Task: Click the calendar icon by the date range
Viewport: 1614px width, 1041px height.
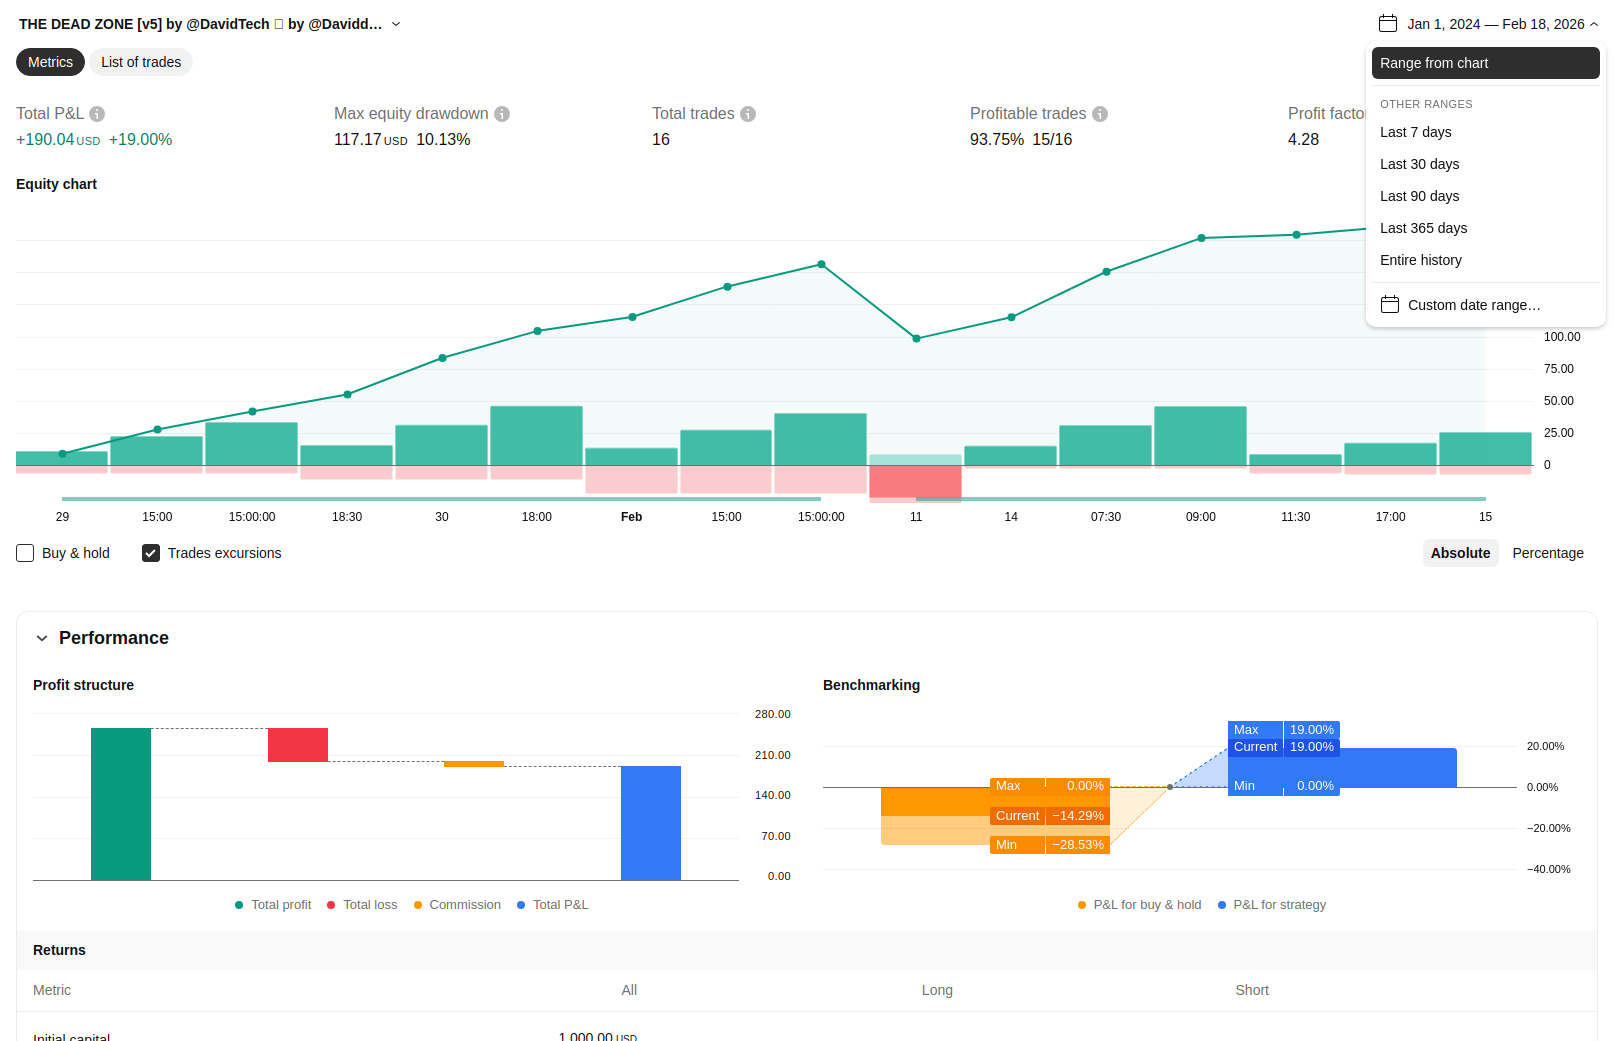Action: [x=1388, y=24]
